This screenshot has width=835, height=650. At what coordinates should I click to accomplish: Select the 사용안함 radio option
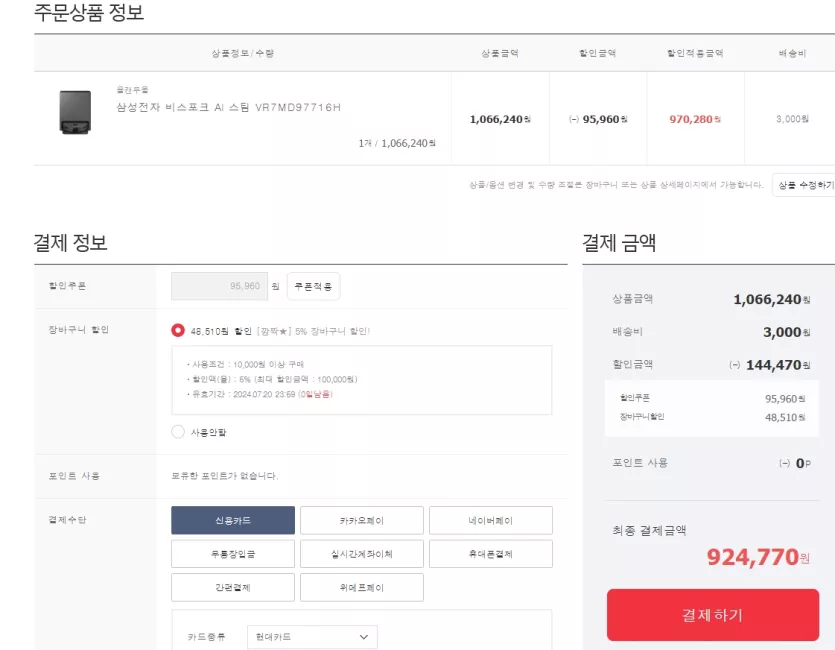(178, 431)
